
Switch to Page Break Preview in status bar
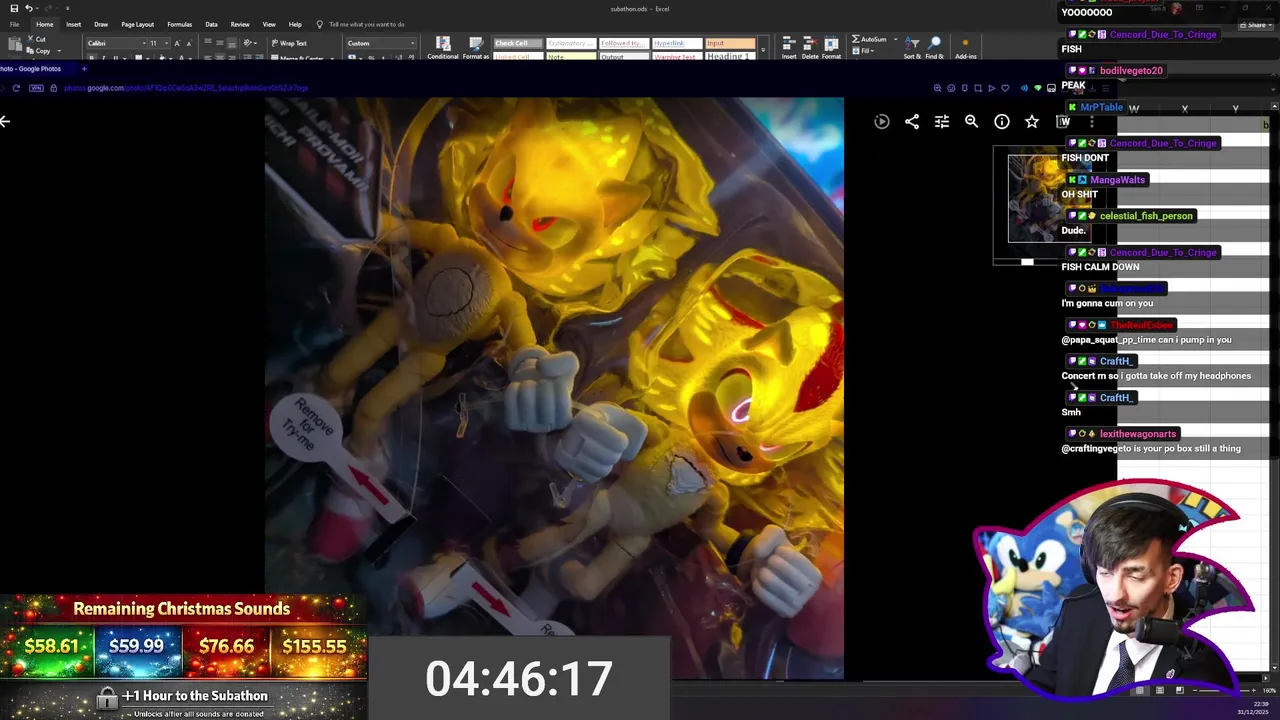point(1179,690)
